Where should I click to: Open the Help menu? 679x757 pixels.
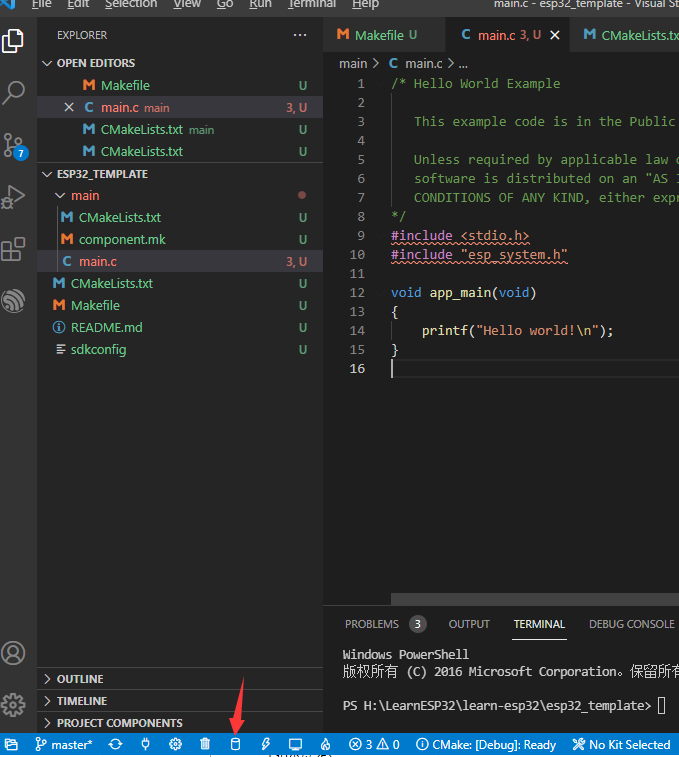pos(366,4)
